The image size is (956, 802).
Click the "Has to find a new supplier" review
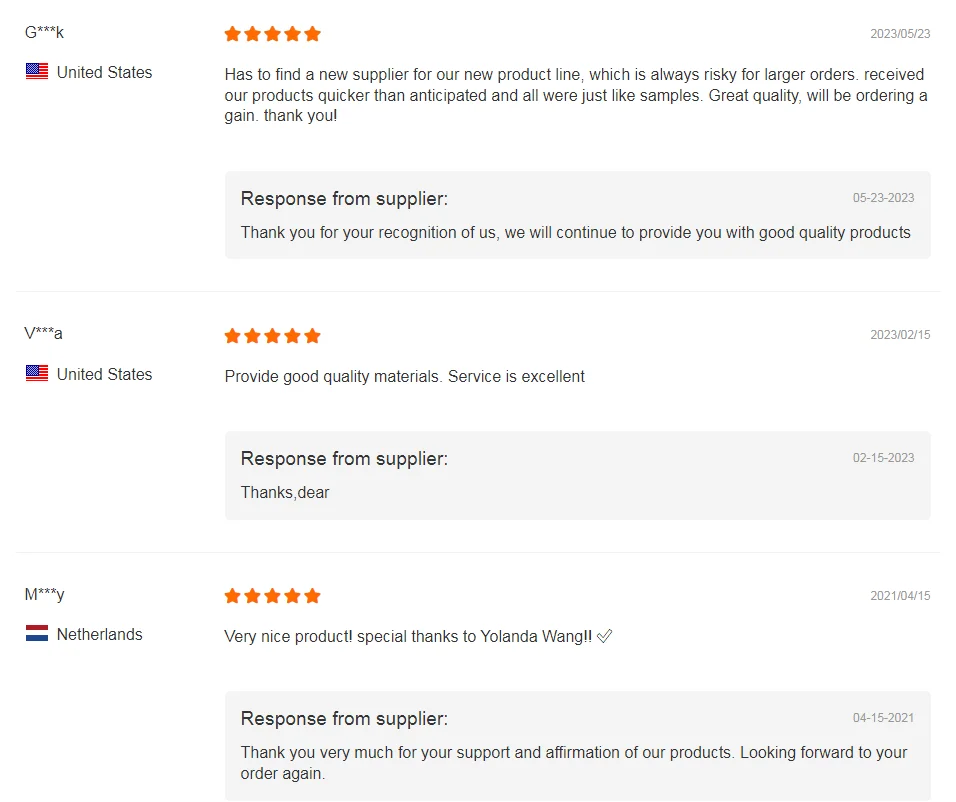point(575,95)
